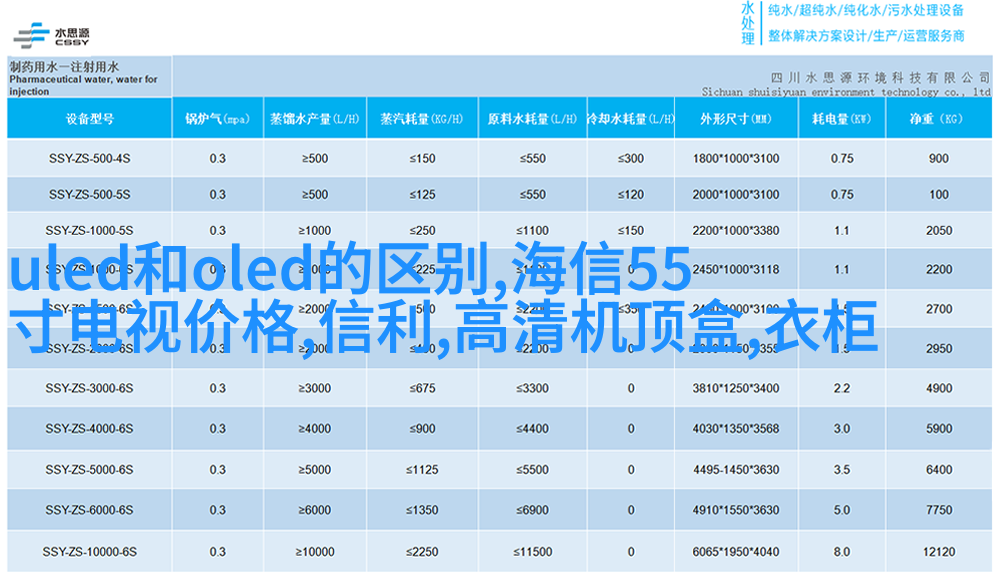Select the distilled output ≥10000

click(314, 552)
